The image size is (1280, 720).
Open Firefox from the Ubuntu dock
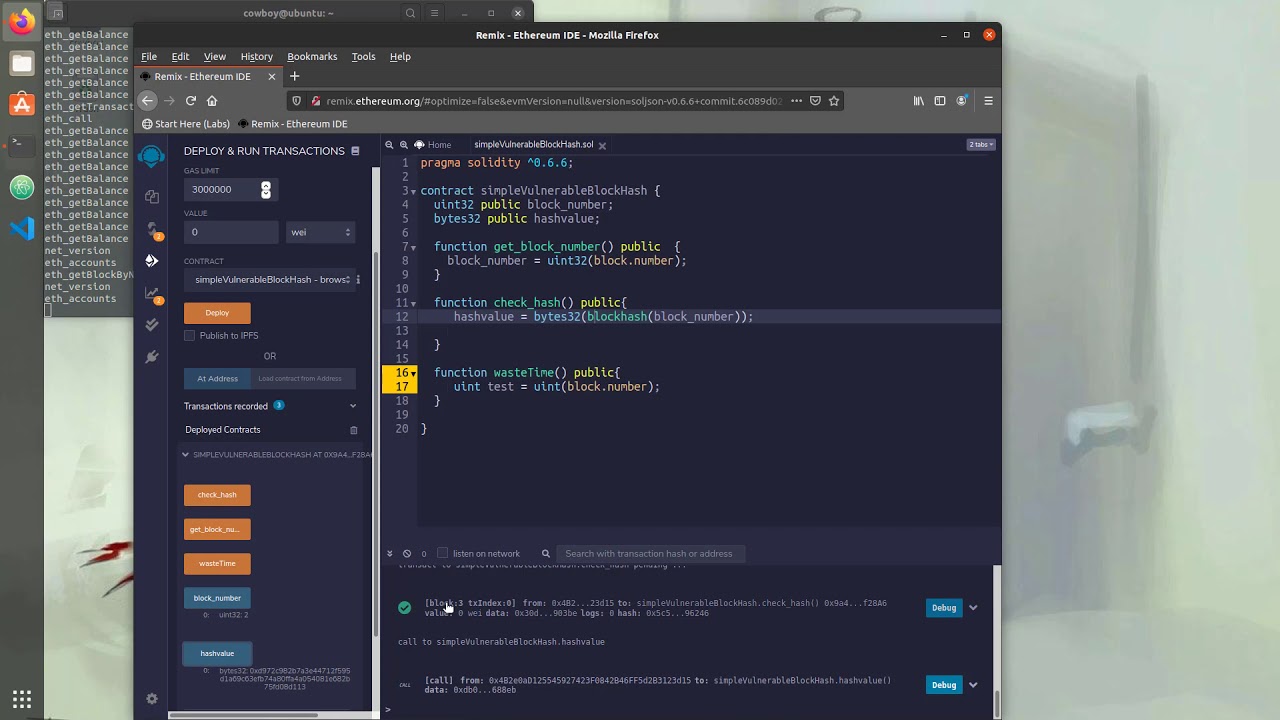point(22,21)
